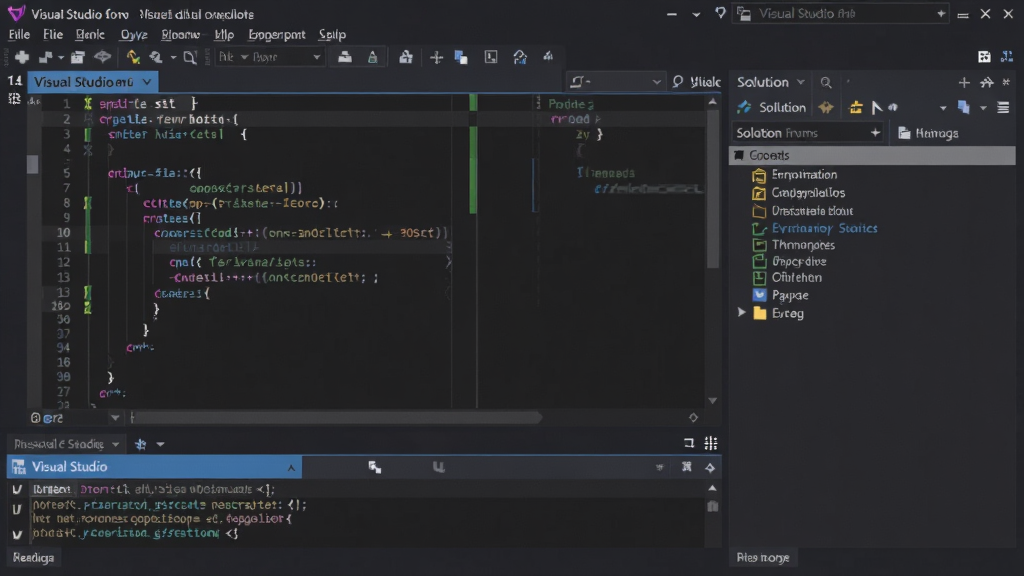
Task: Open the Salip menu
Action: (x=332, y=35)
